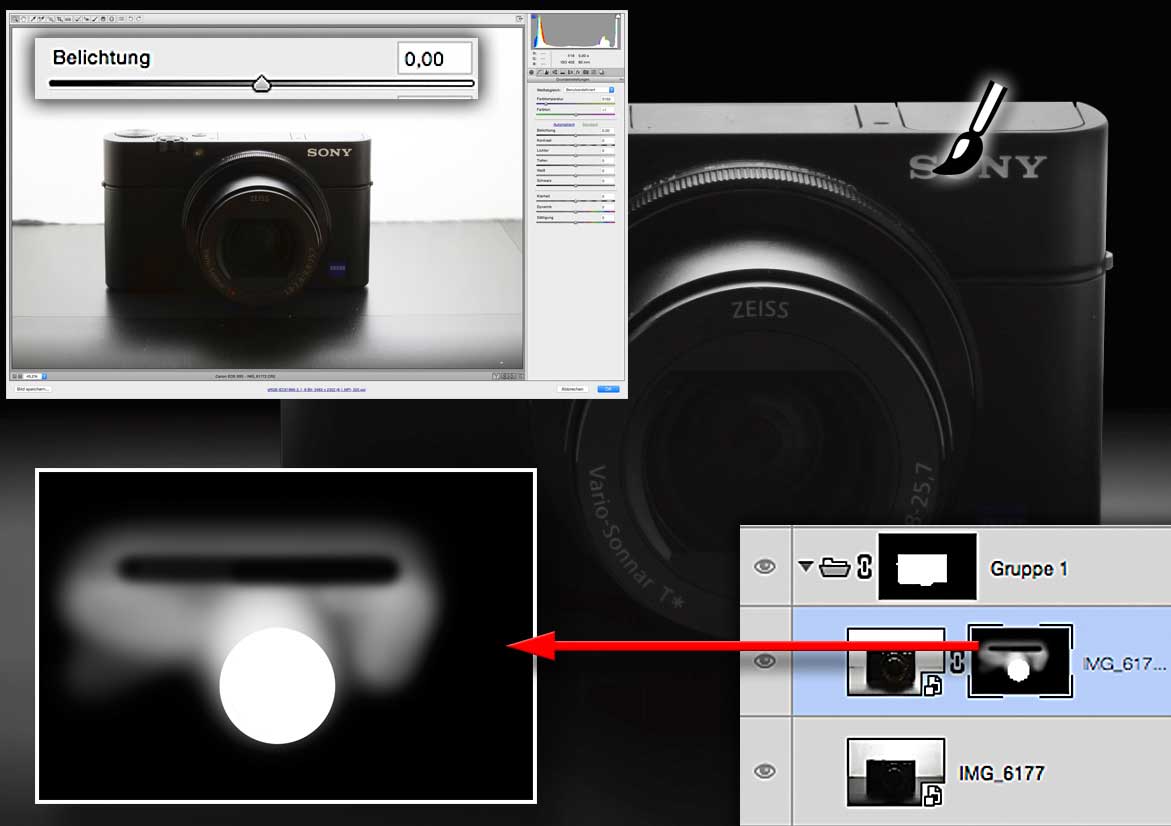The image size is (1171, 826).
Task: Toggle highlight clipping warning on histogram
Action: [x=618, y=16]
